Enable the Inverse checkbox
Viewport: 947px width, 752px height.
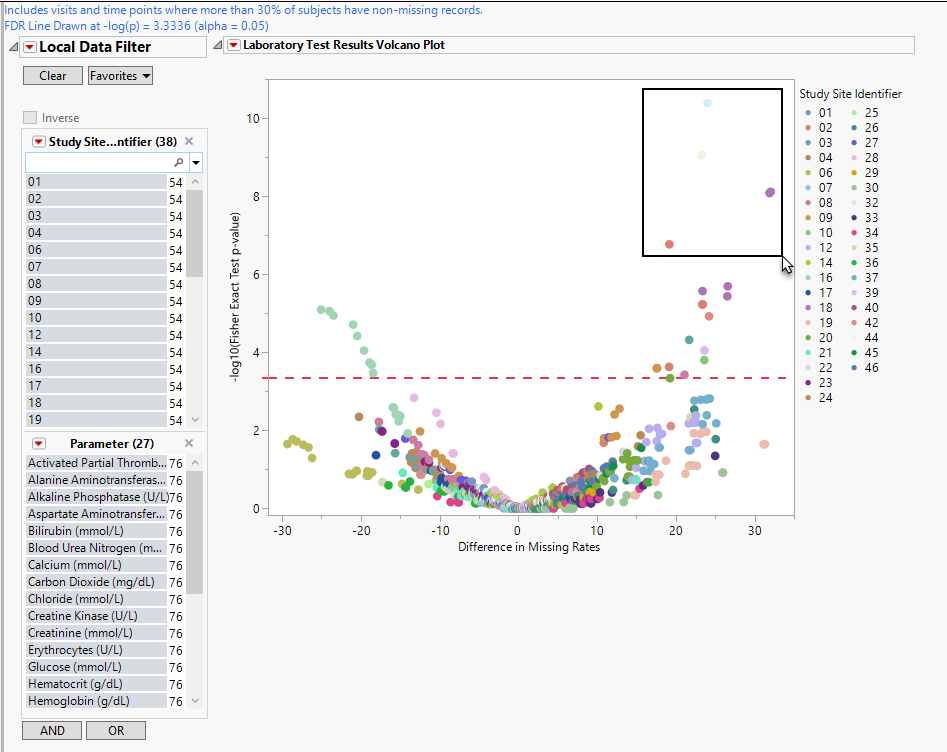(30, 118)
